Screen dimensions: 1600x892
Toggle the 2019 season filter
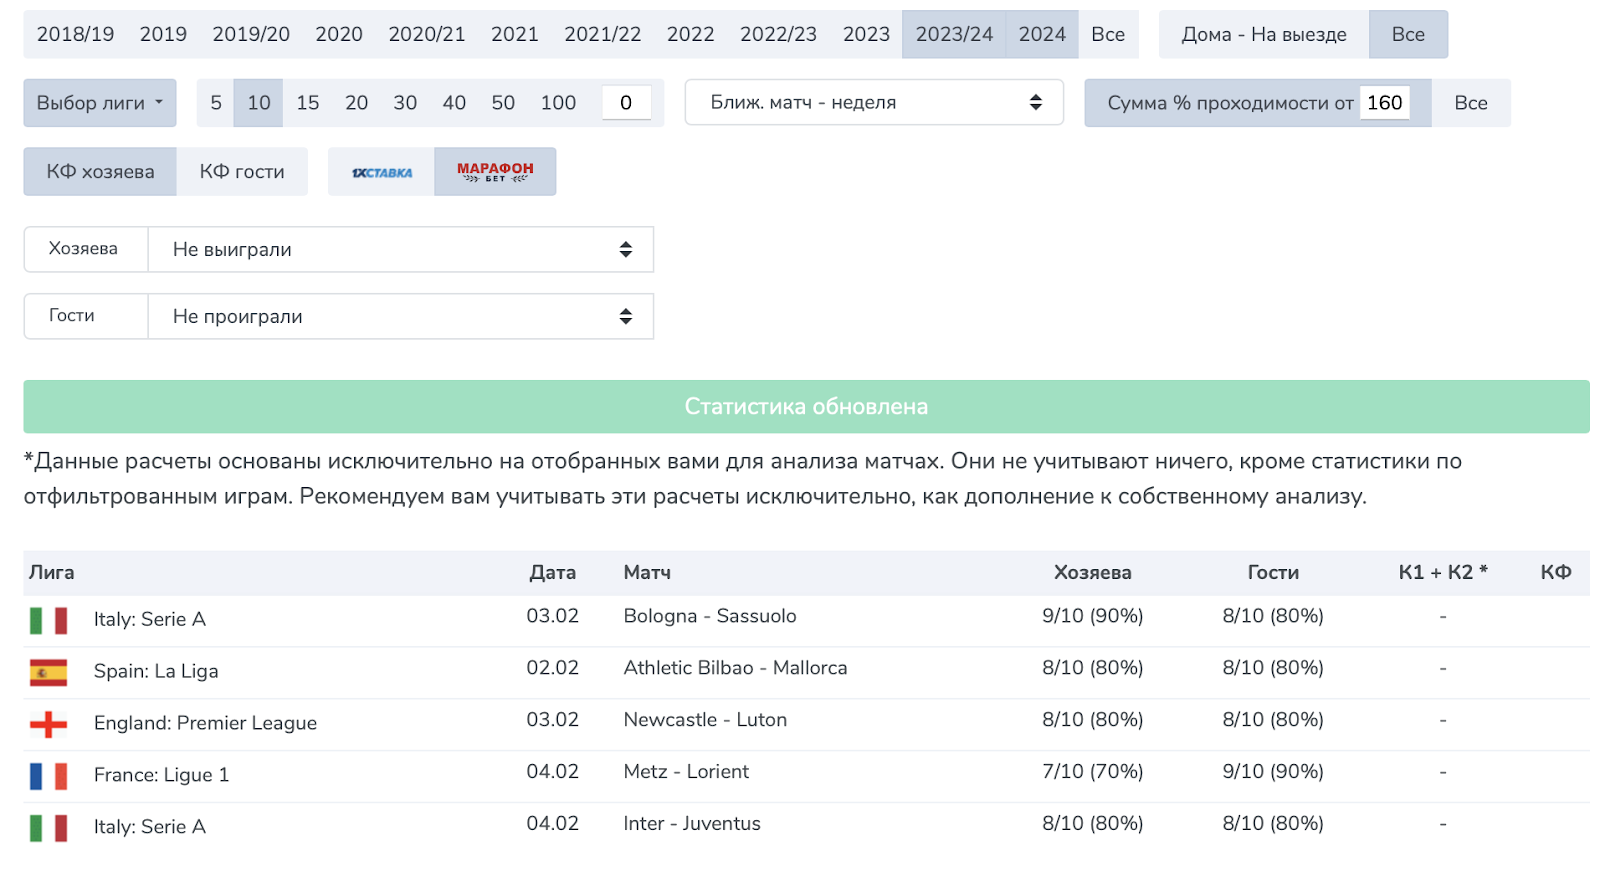163,34
